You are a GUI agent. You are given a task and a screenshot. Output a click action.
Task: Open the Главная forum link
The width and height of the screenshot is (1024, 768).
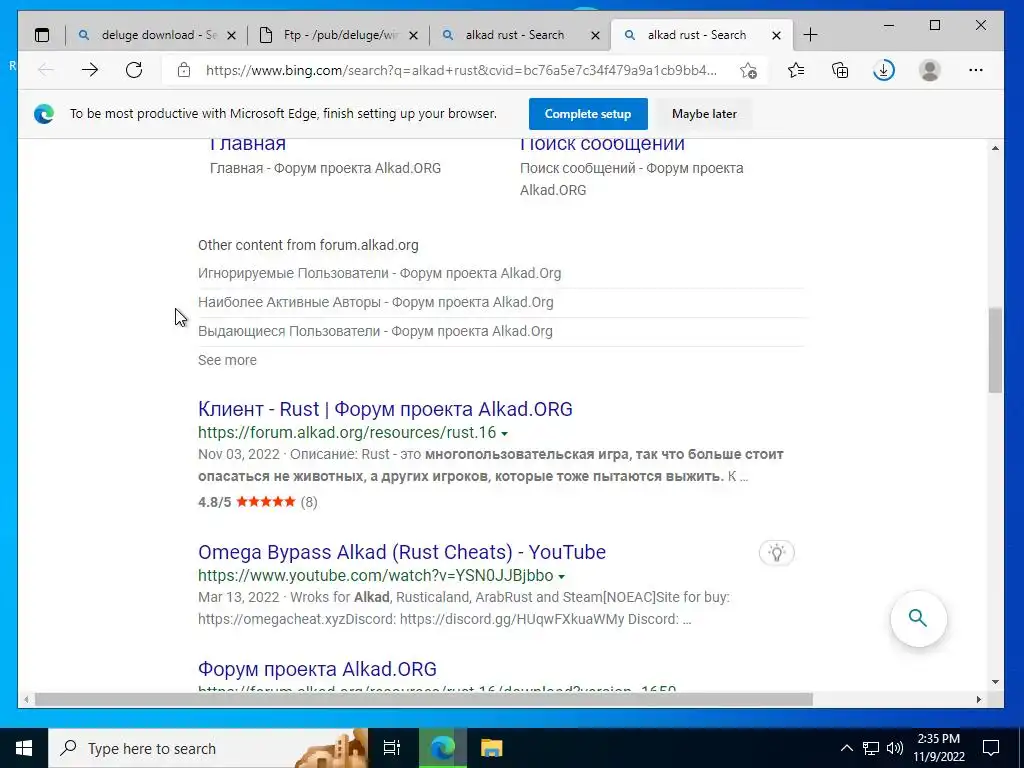pos(248,144)
